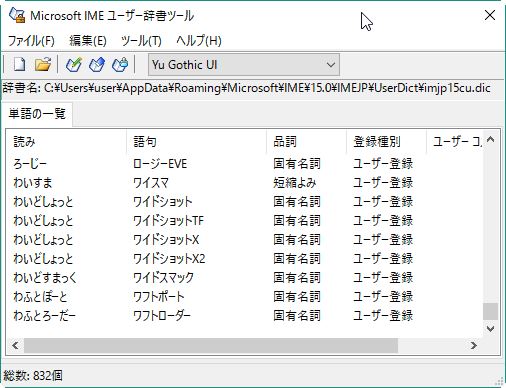Viewport: 506px width, 388px height.
Task: Click the vertical scrollbar thumb
Action: [490, 311]
